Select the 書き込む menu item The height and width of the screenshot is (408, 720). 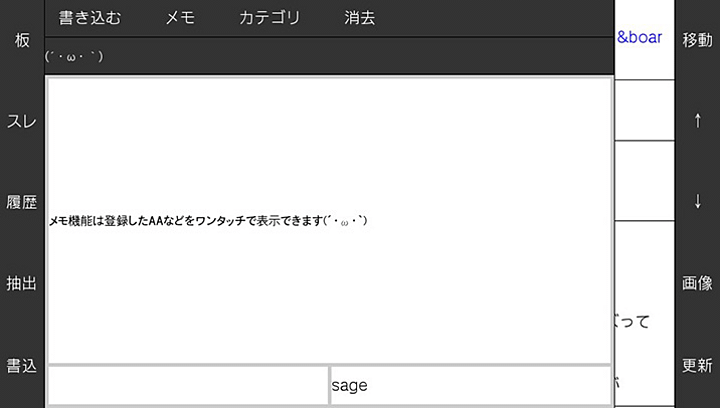pos(90,18)
